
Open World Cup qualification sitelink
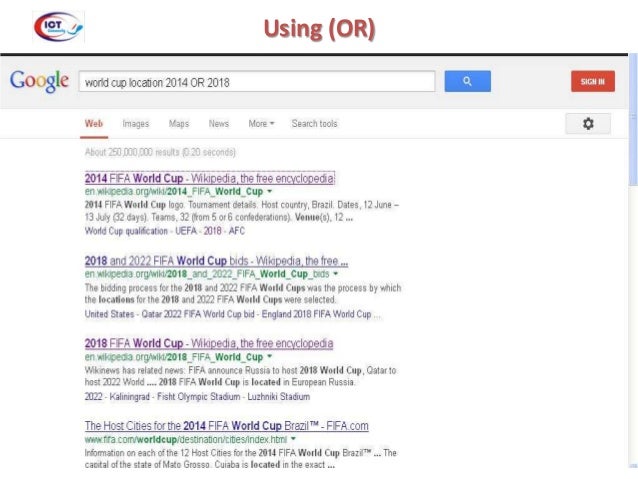126,231
